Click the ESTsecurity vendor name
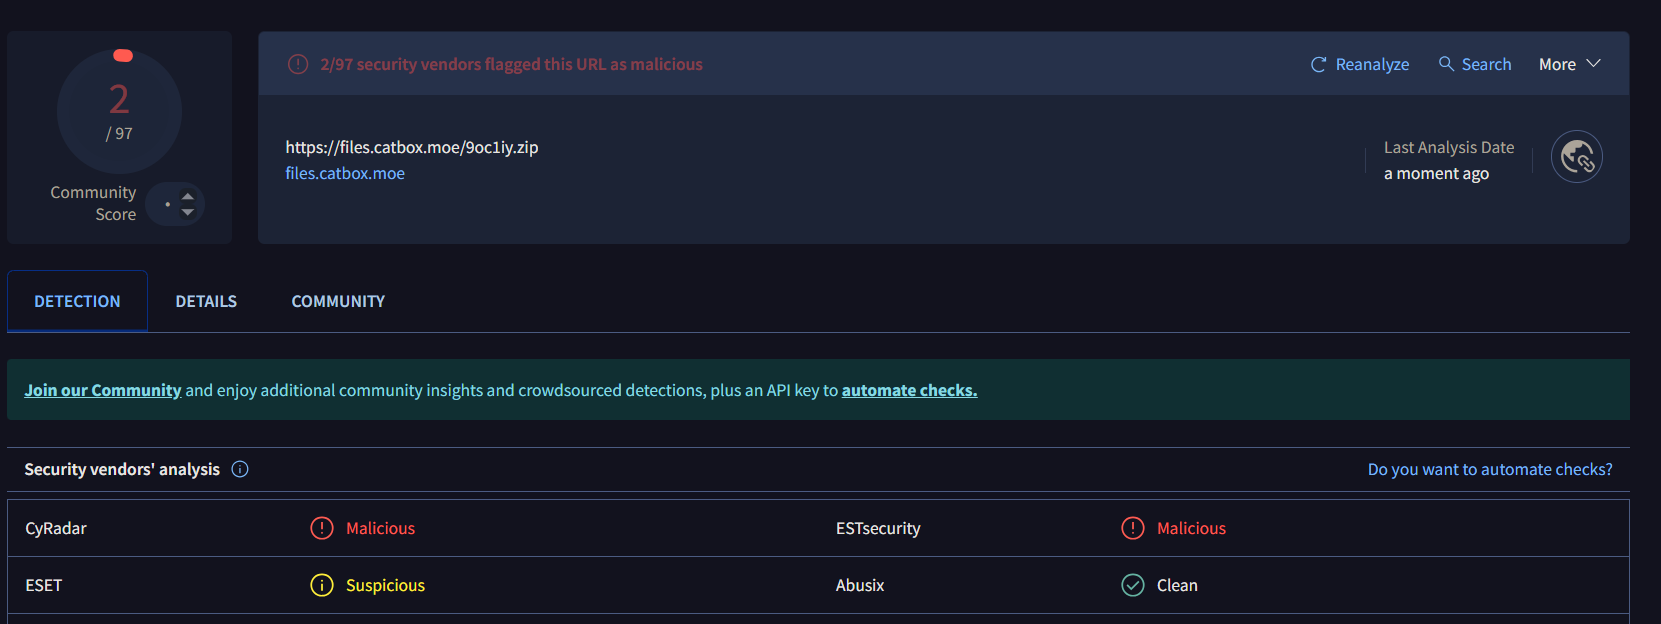Image resolution: width=1661 pixels, height=624 pixels. click(878, 528)
